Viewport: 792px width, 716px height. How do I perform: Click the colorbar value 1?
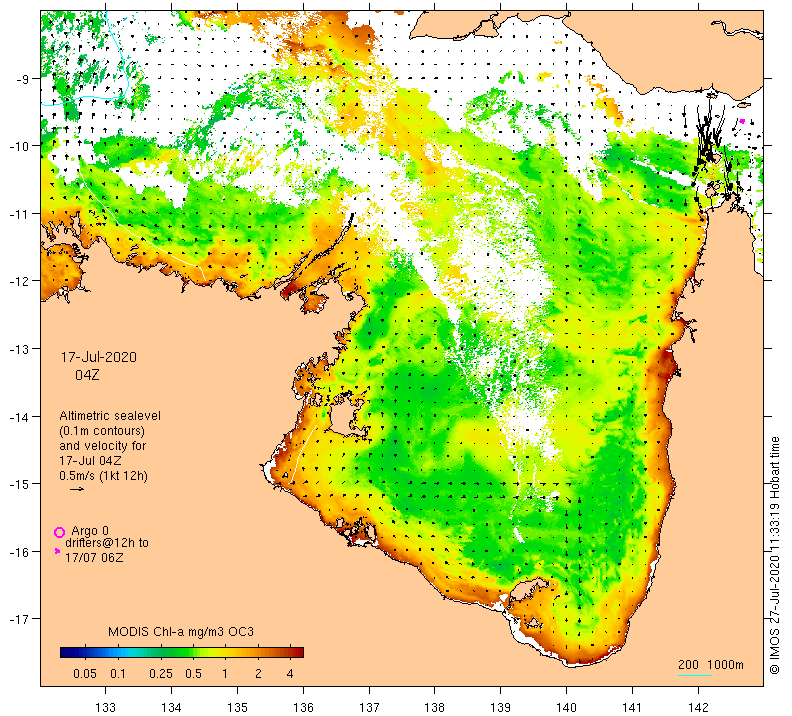(x=225, y=674)
